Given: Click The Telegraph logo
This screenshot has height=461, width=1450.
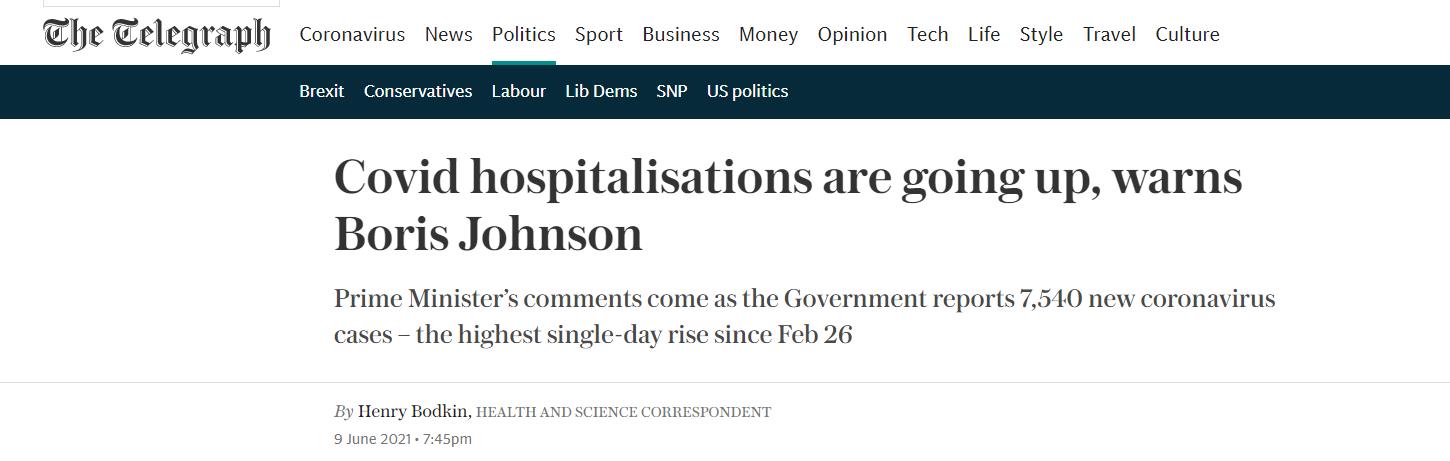Looking at the screenshot, I should [157, 34].
